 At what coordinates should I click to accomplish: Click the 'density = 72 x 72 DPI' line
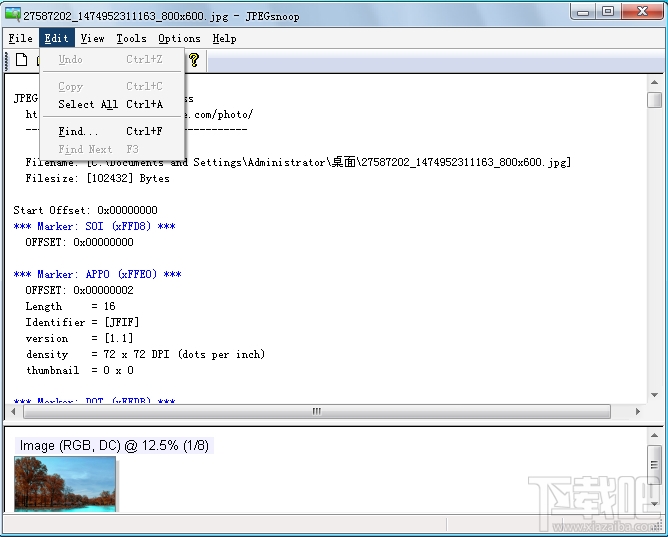[145, 354]
